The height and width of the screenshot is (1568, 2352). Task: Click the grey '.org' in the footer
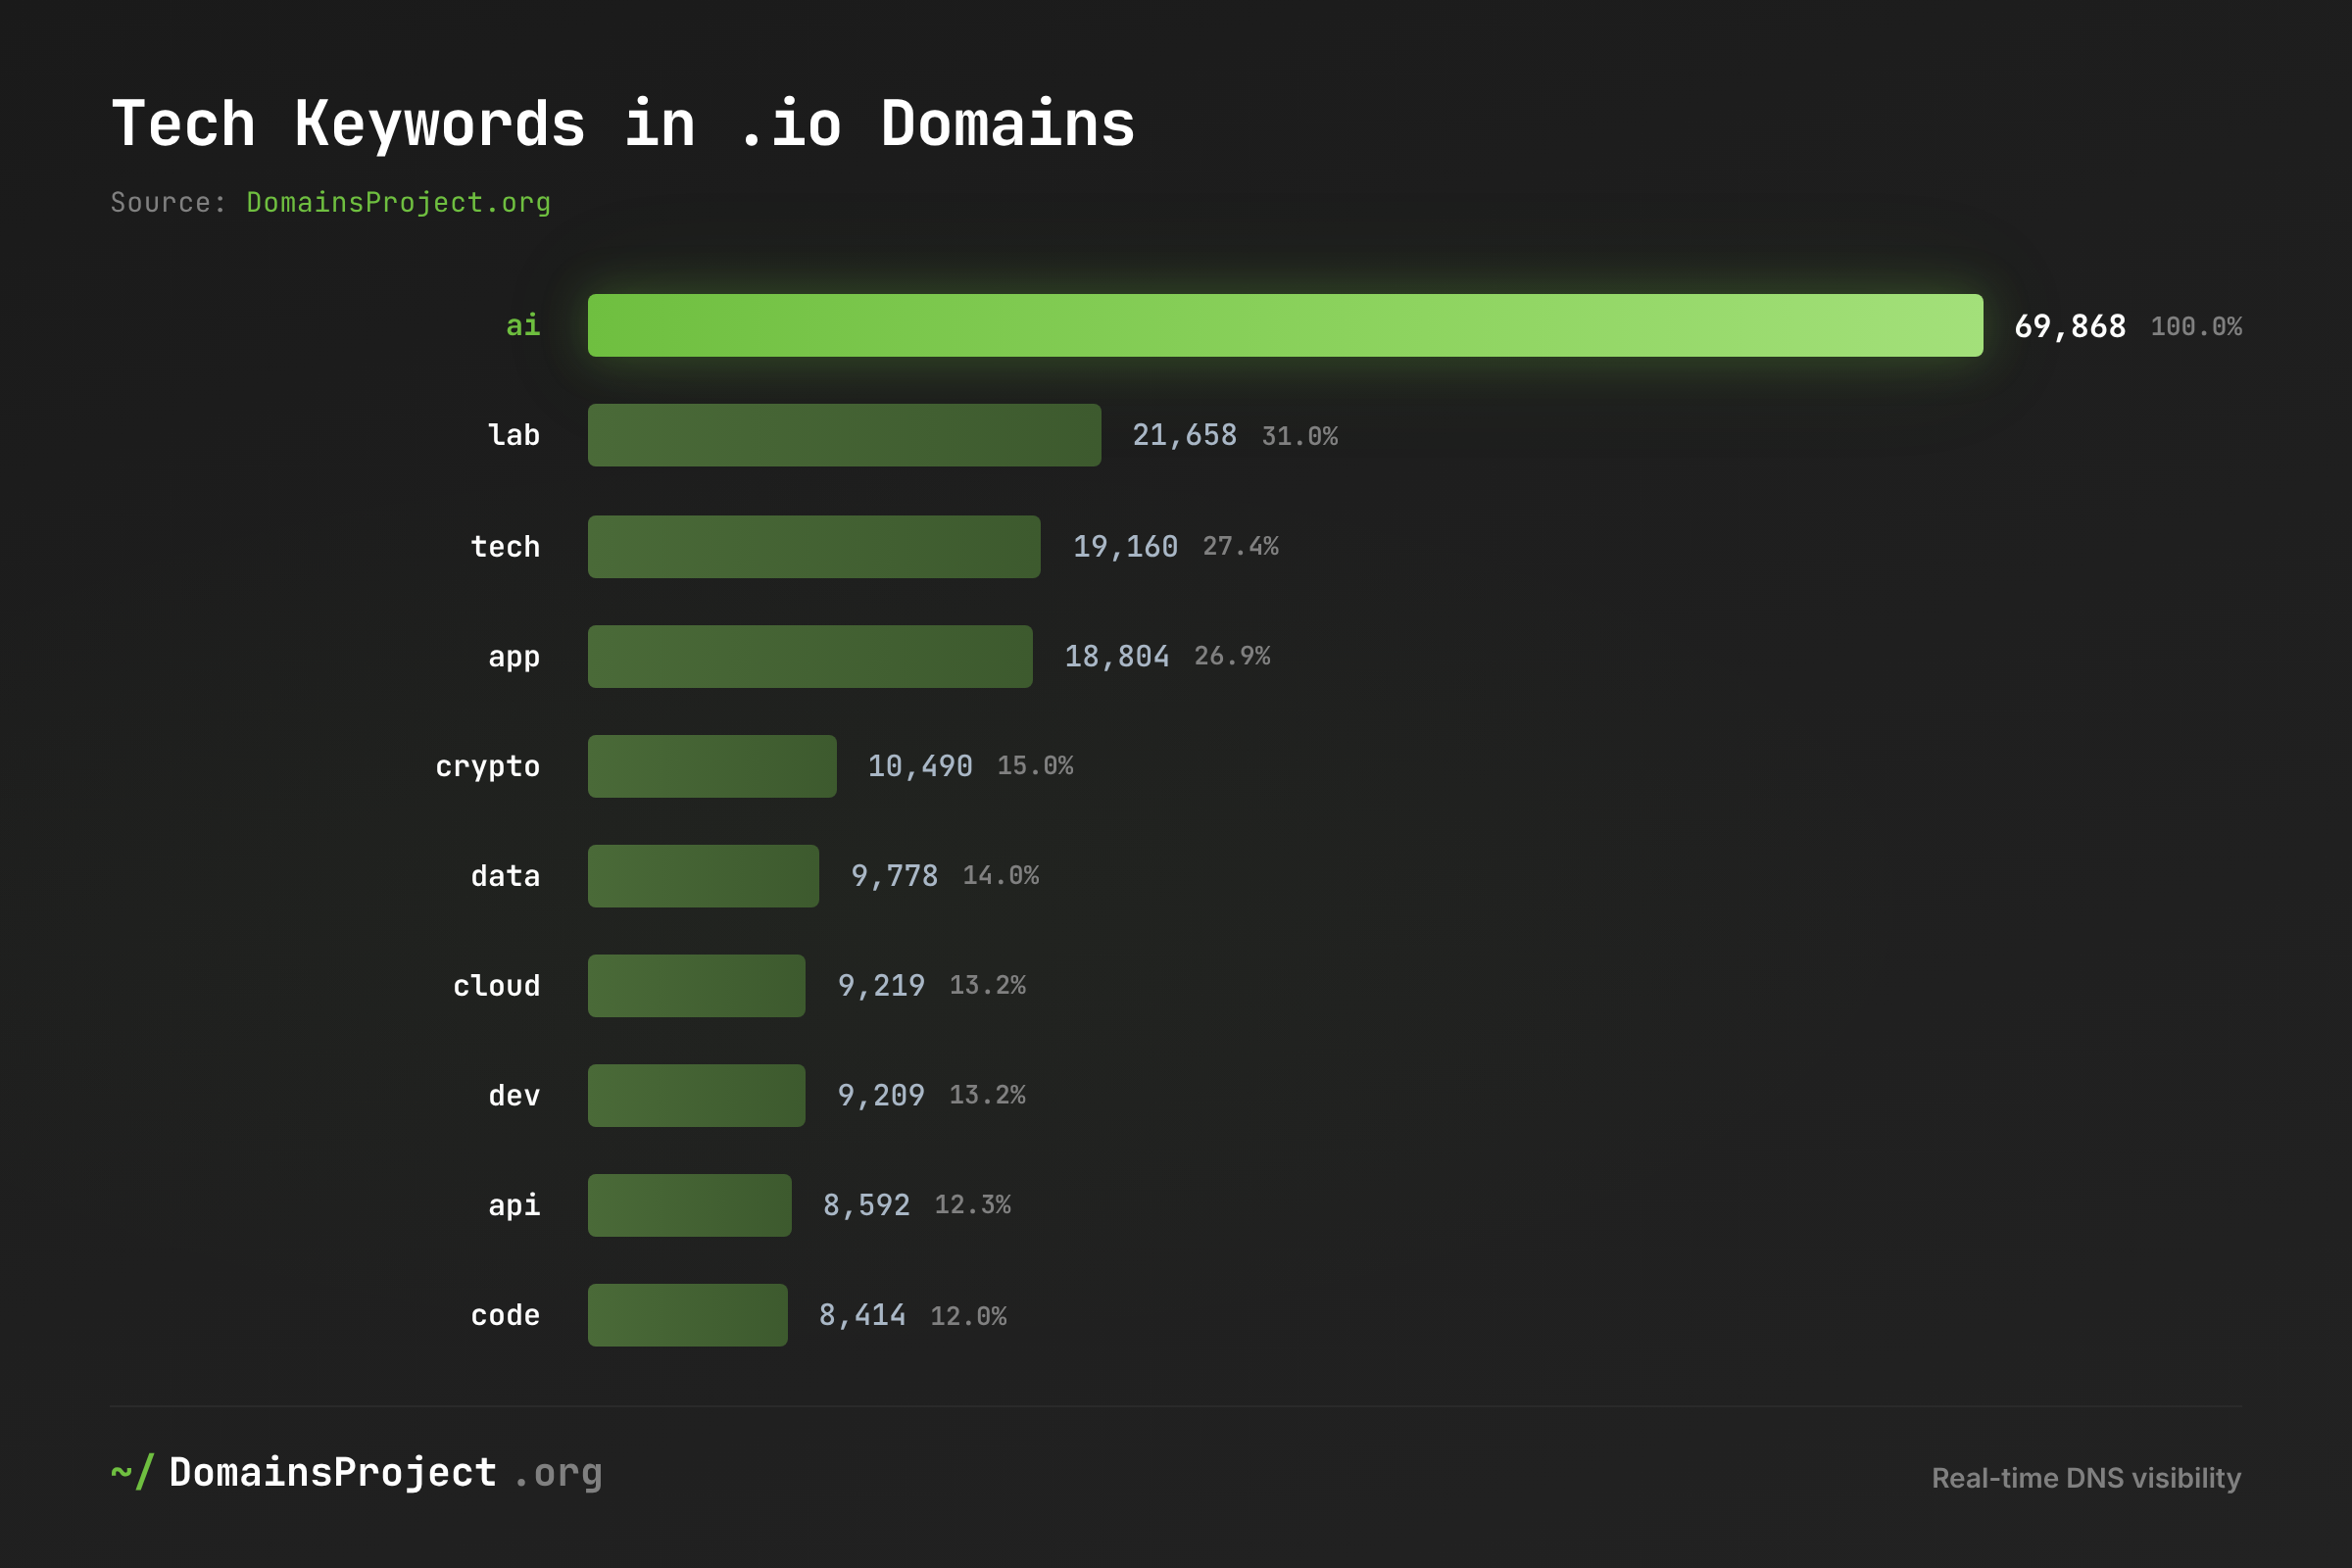[x=558, y=1475]
